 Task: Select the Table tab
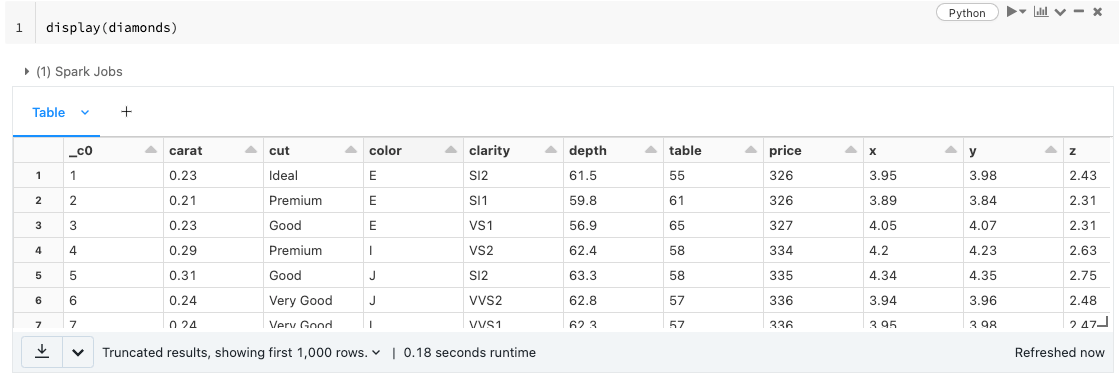49,112
